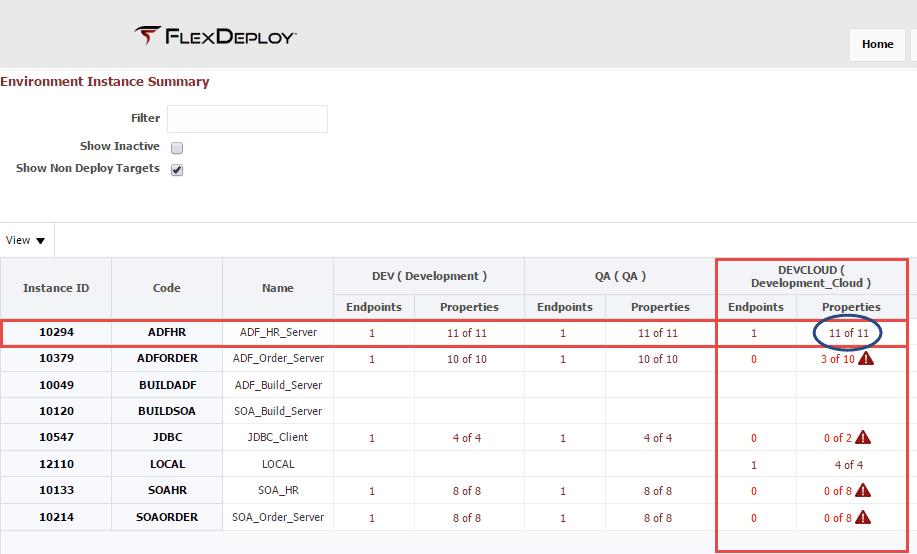Click warning icon in SOAORDER row

tap(863, 517)
